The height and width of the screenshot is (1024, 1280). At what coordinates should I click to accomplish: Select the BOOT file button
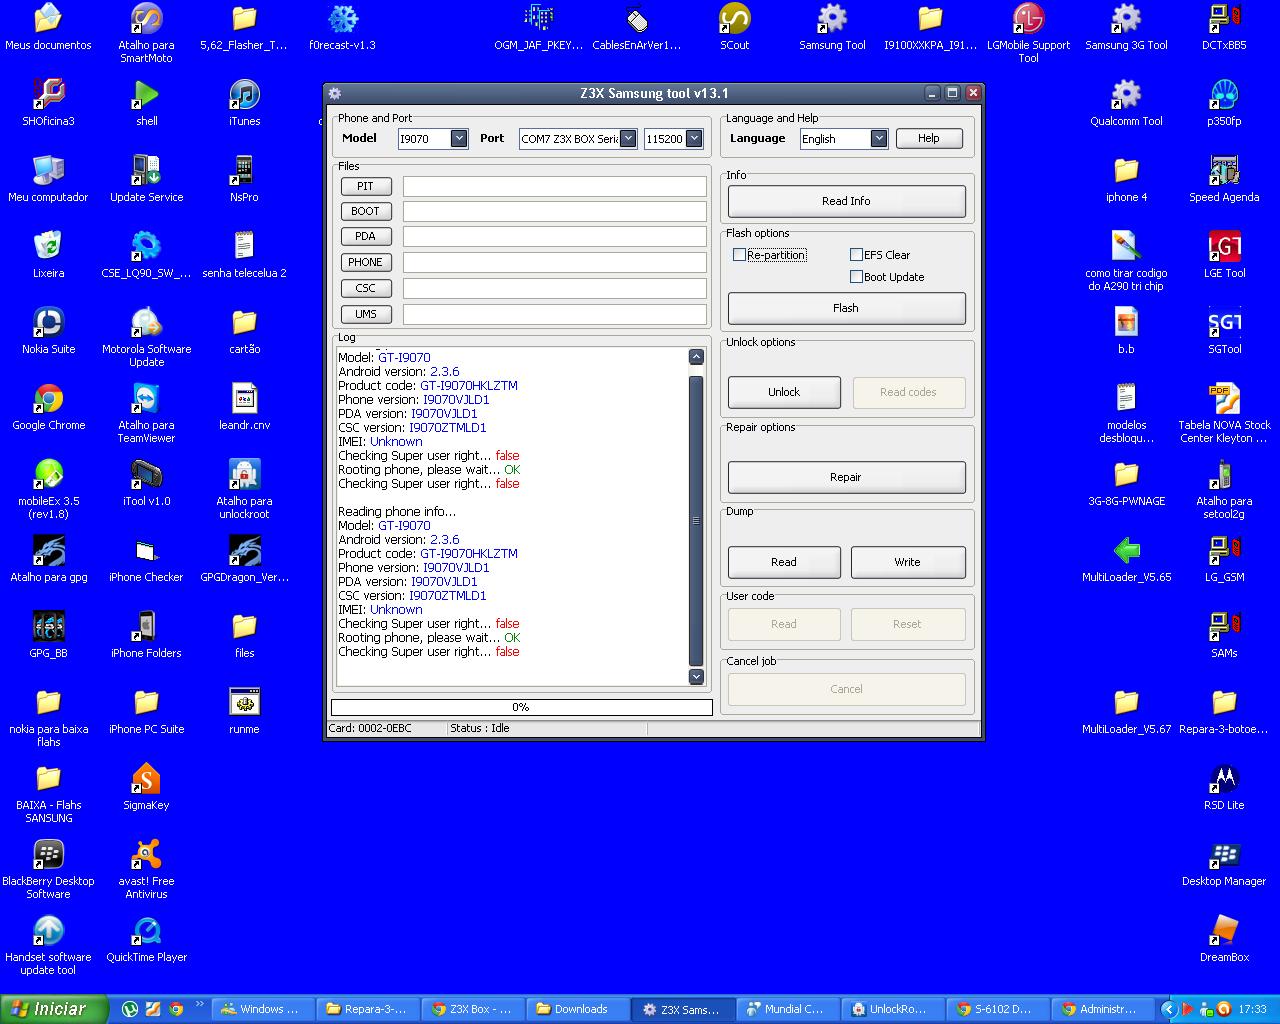pyautogui.click(x=366, y=211)
